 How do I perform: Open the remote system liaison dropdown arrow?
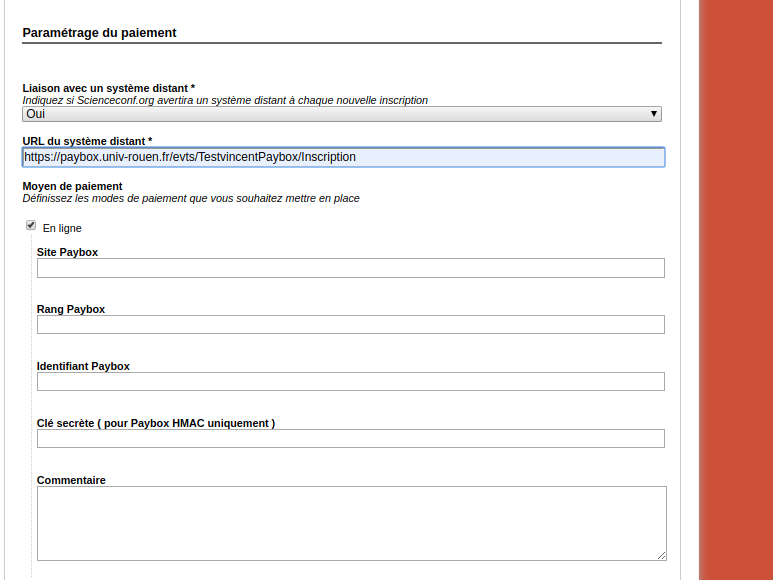click(x=654, y=114)
